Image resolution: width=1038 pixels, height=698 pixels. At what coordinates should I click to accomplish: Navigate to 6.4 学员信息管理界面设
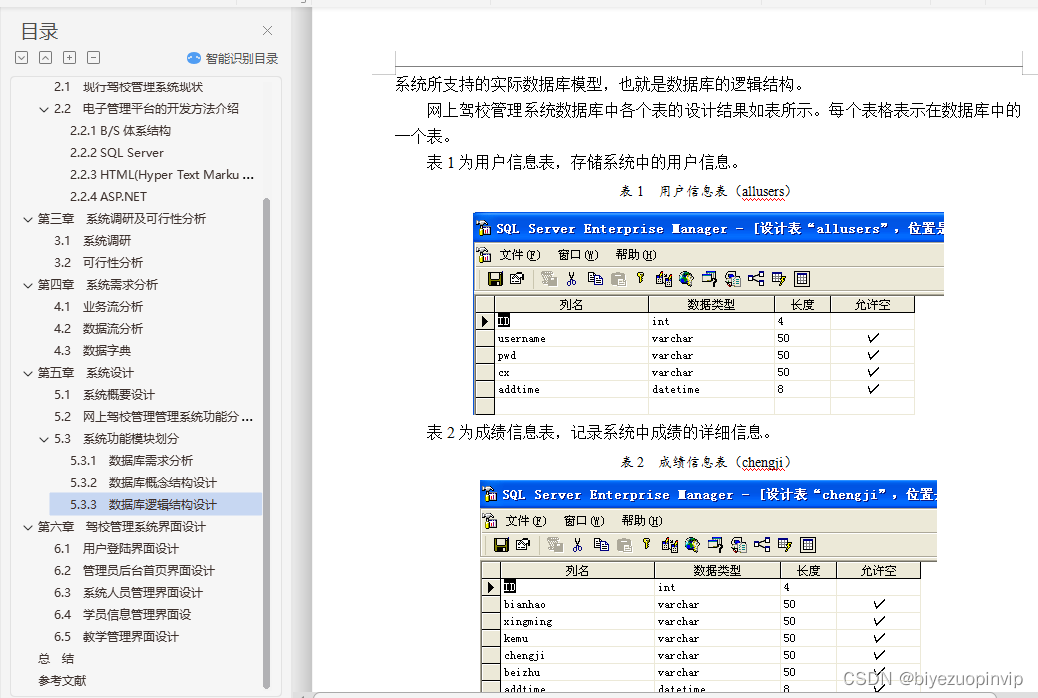[122, 615]
